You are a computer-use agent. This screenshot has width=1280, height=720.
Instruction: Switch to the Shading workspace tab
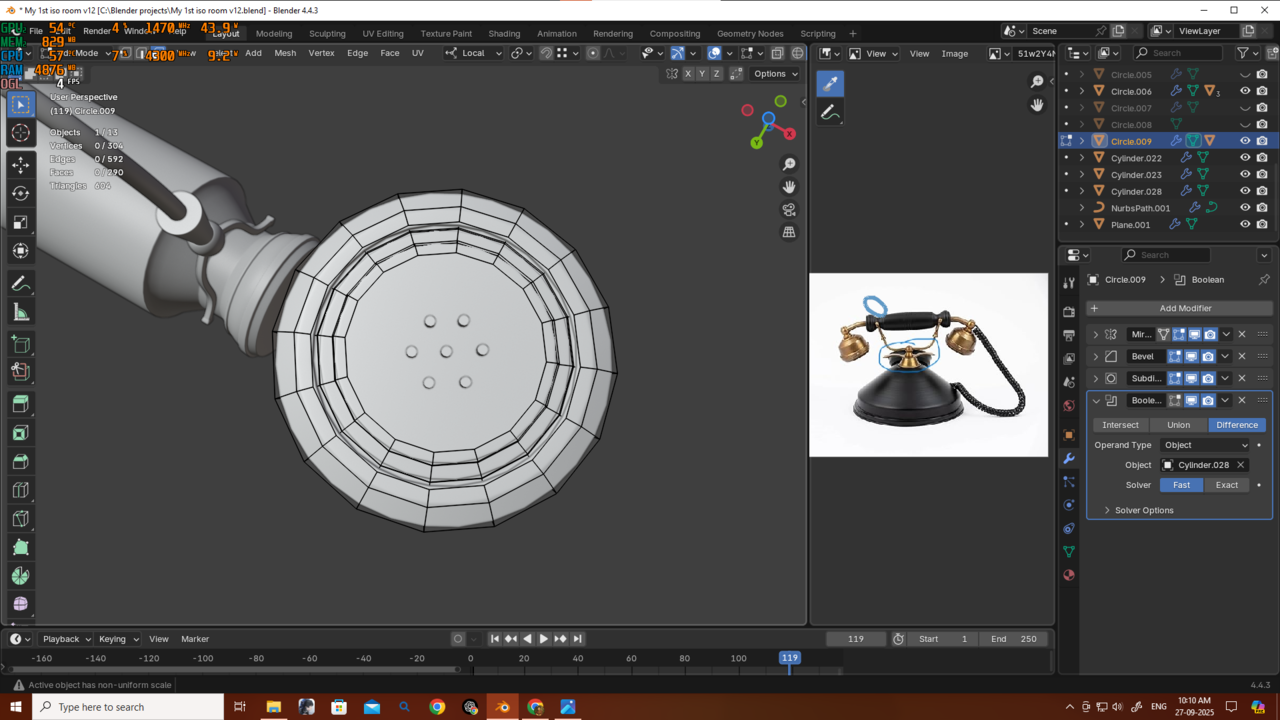[x=504, y=33]
